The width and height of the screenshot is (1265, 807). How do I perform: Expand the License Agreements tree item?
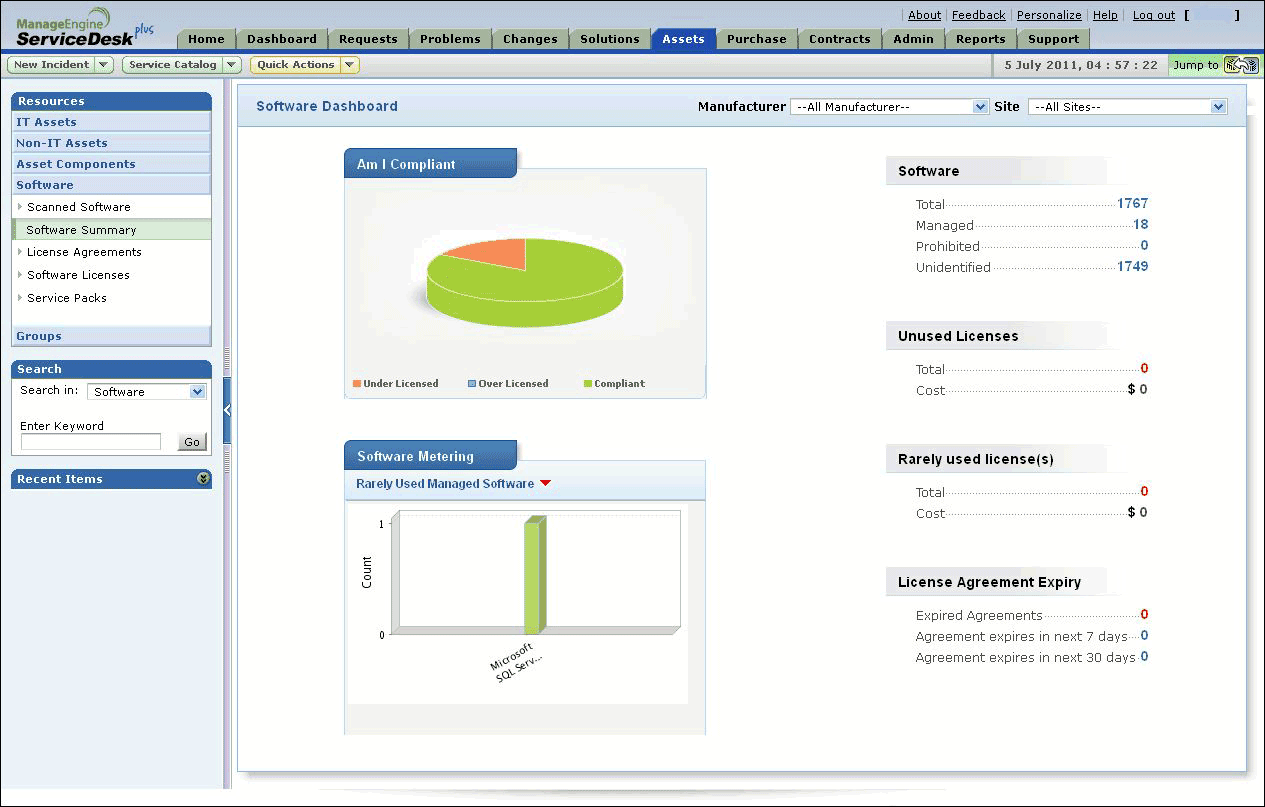click(x=20, y=252)
